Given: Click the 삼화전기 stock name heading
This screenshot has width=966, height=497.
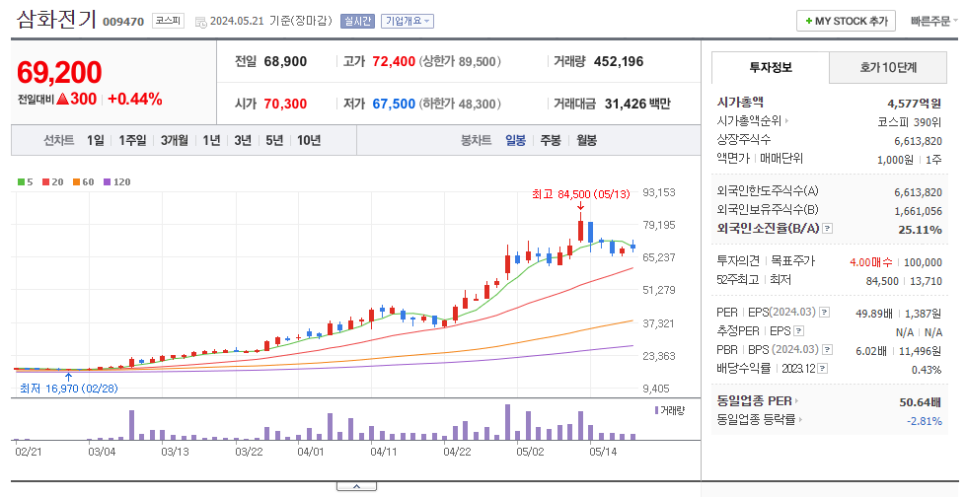Looking at the screenshot, I should pyautogui.click(x=56, y=20).
